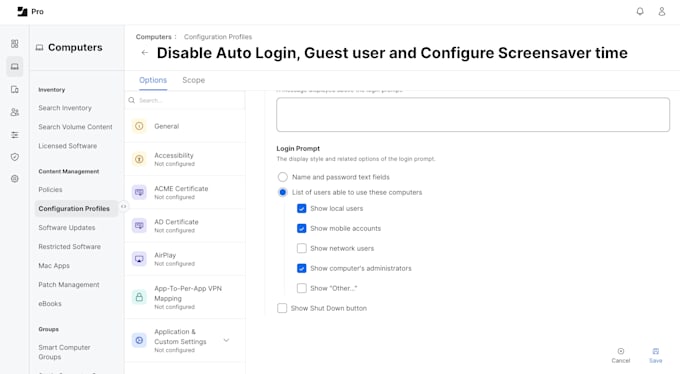680x374 pixels.
Task: Open Licensed Software
Action: tap(68, 146)
